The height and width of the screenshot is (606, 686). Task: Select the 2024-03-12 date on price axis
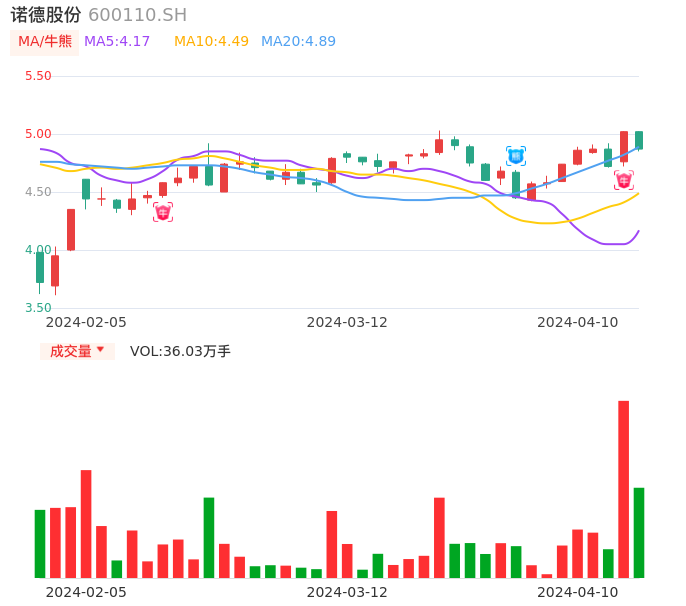click(x=347, y=322)
